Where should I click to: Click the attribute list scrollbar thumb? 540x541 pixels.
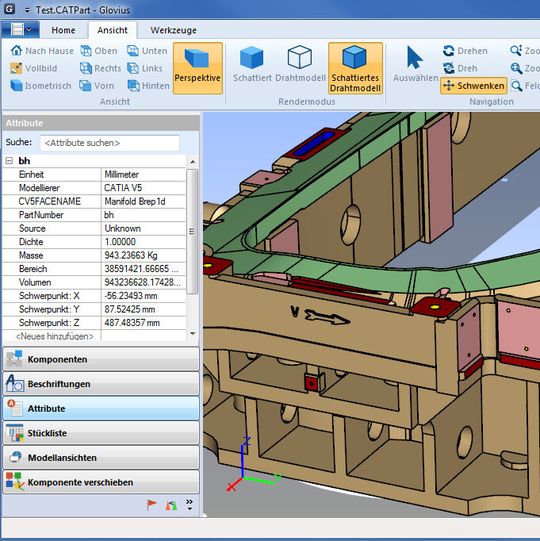pos(193,231)
